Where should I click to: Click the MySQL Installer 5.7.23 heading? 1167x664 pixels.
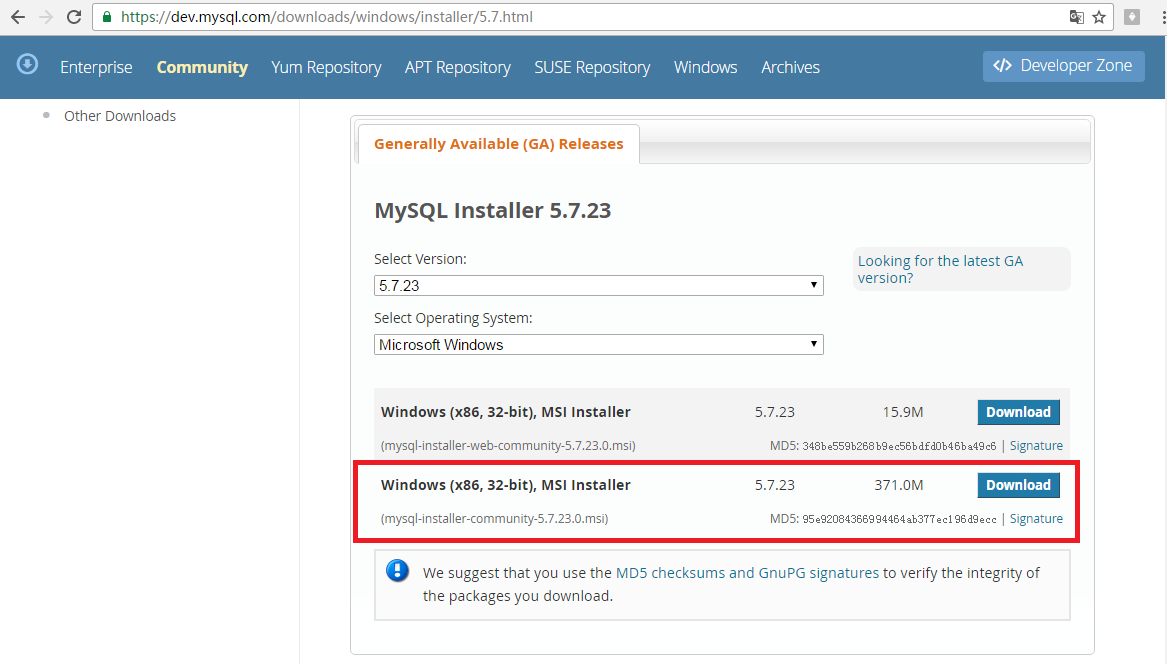(493, 211)
